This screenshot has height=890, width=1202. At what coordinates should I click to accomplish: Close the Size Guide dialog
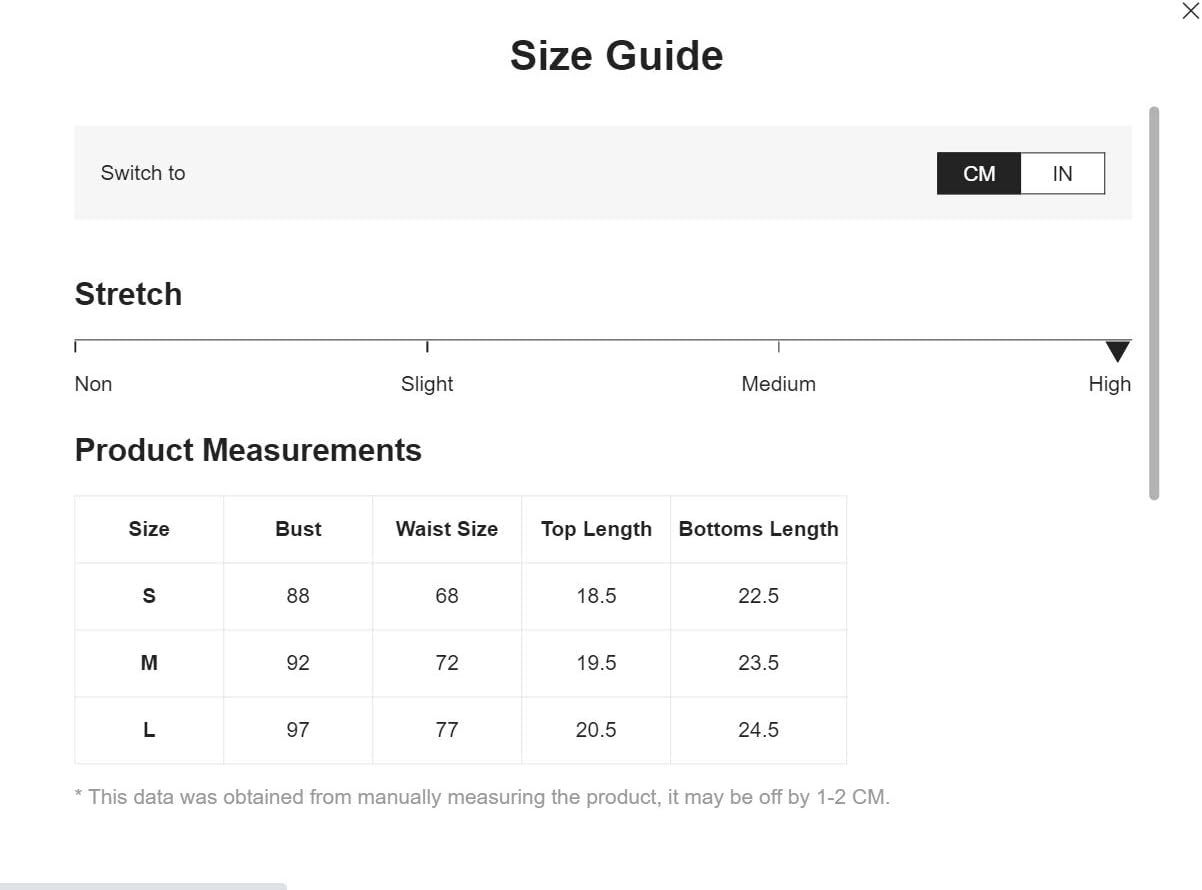(1190, 11)
